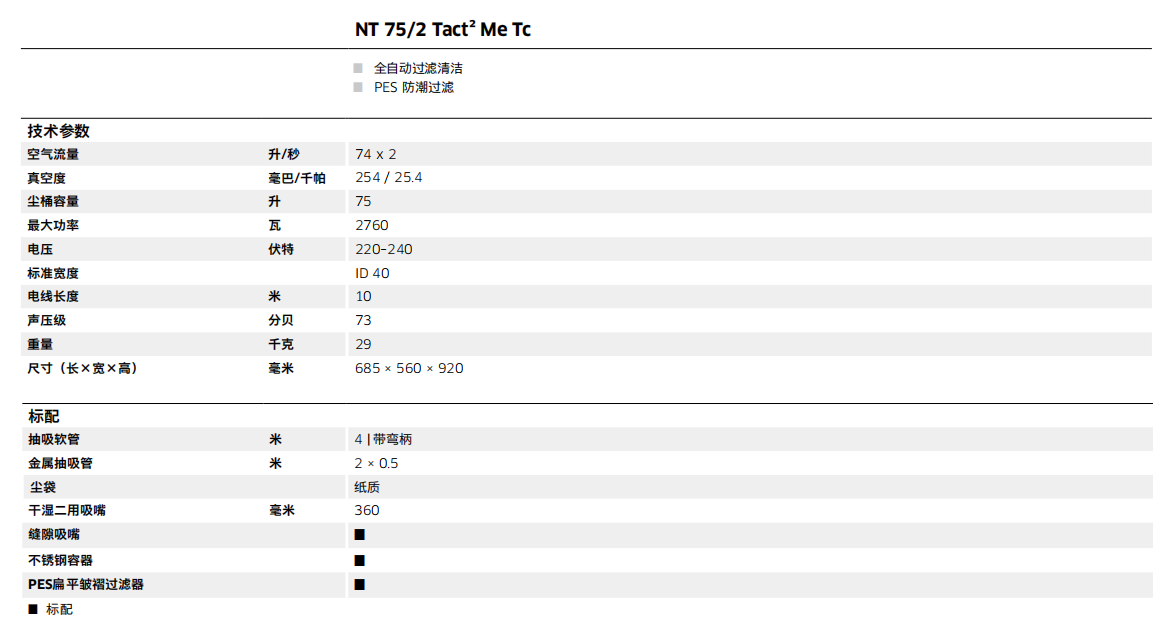Click the 电压 value 220-240
This screenshot has width=1153, height=637.
coord(384,249)
